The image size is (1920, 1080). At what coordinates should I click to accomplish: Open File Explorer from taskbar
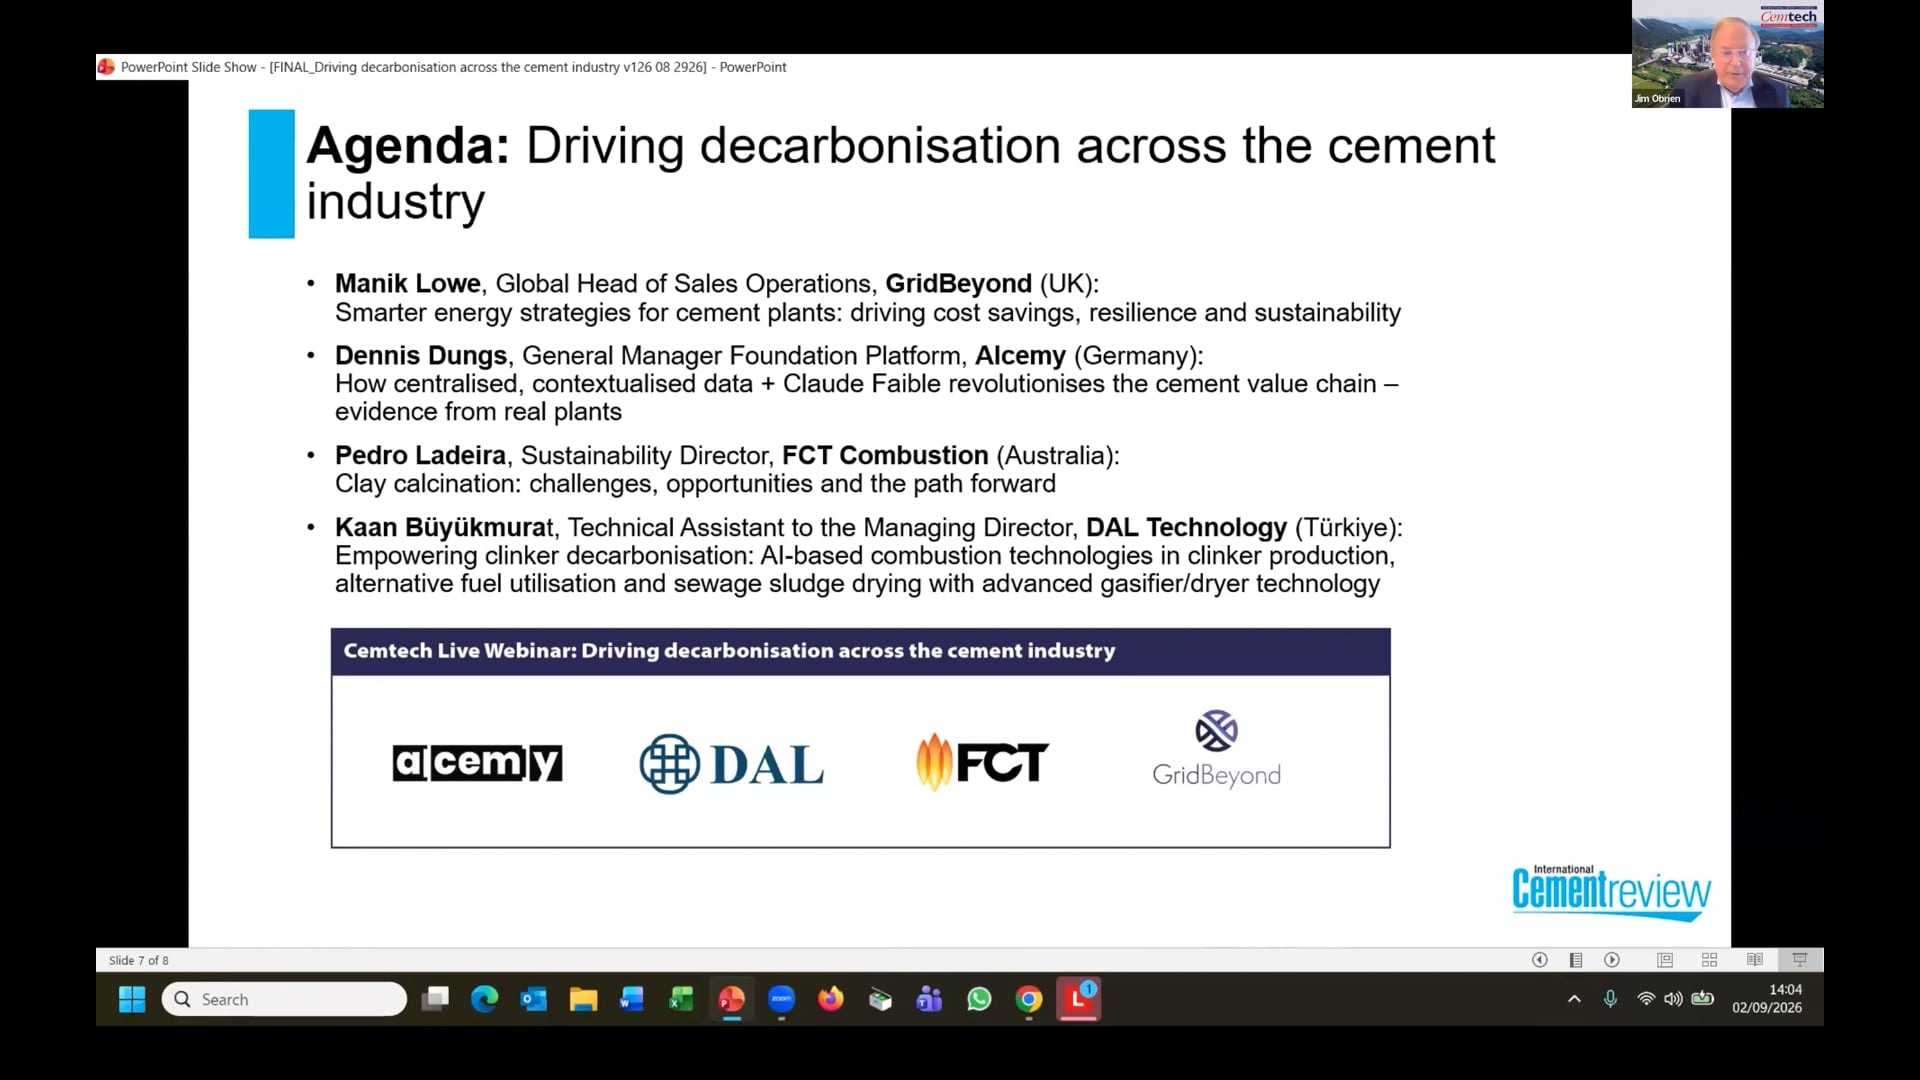pos(583,999)
